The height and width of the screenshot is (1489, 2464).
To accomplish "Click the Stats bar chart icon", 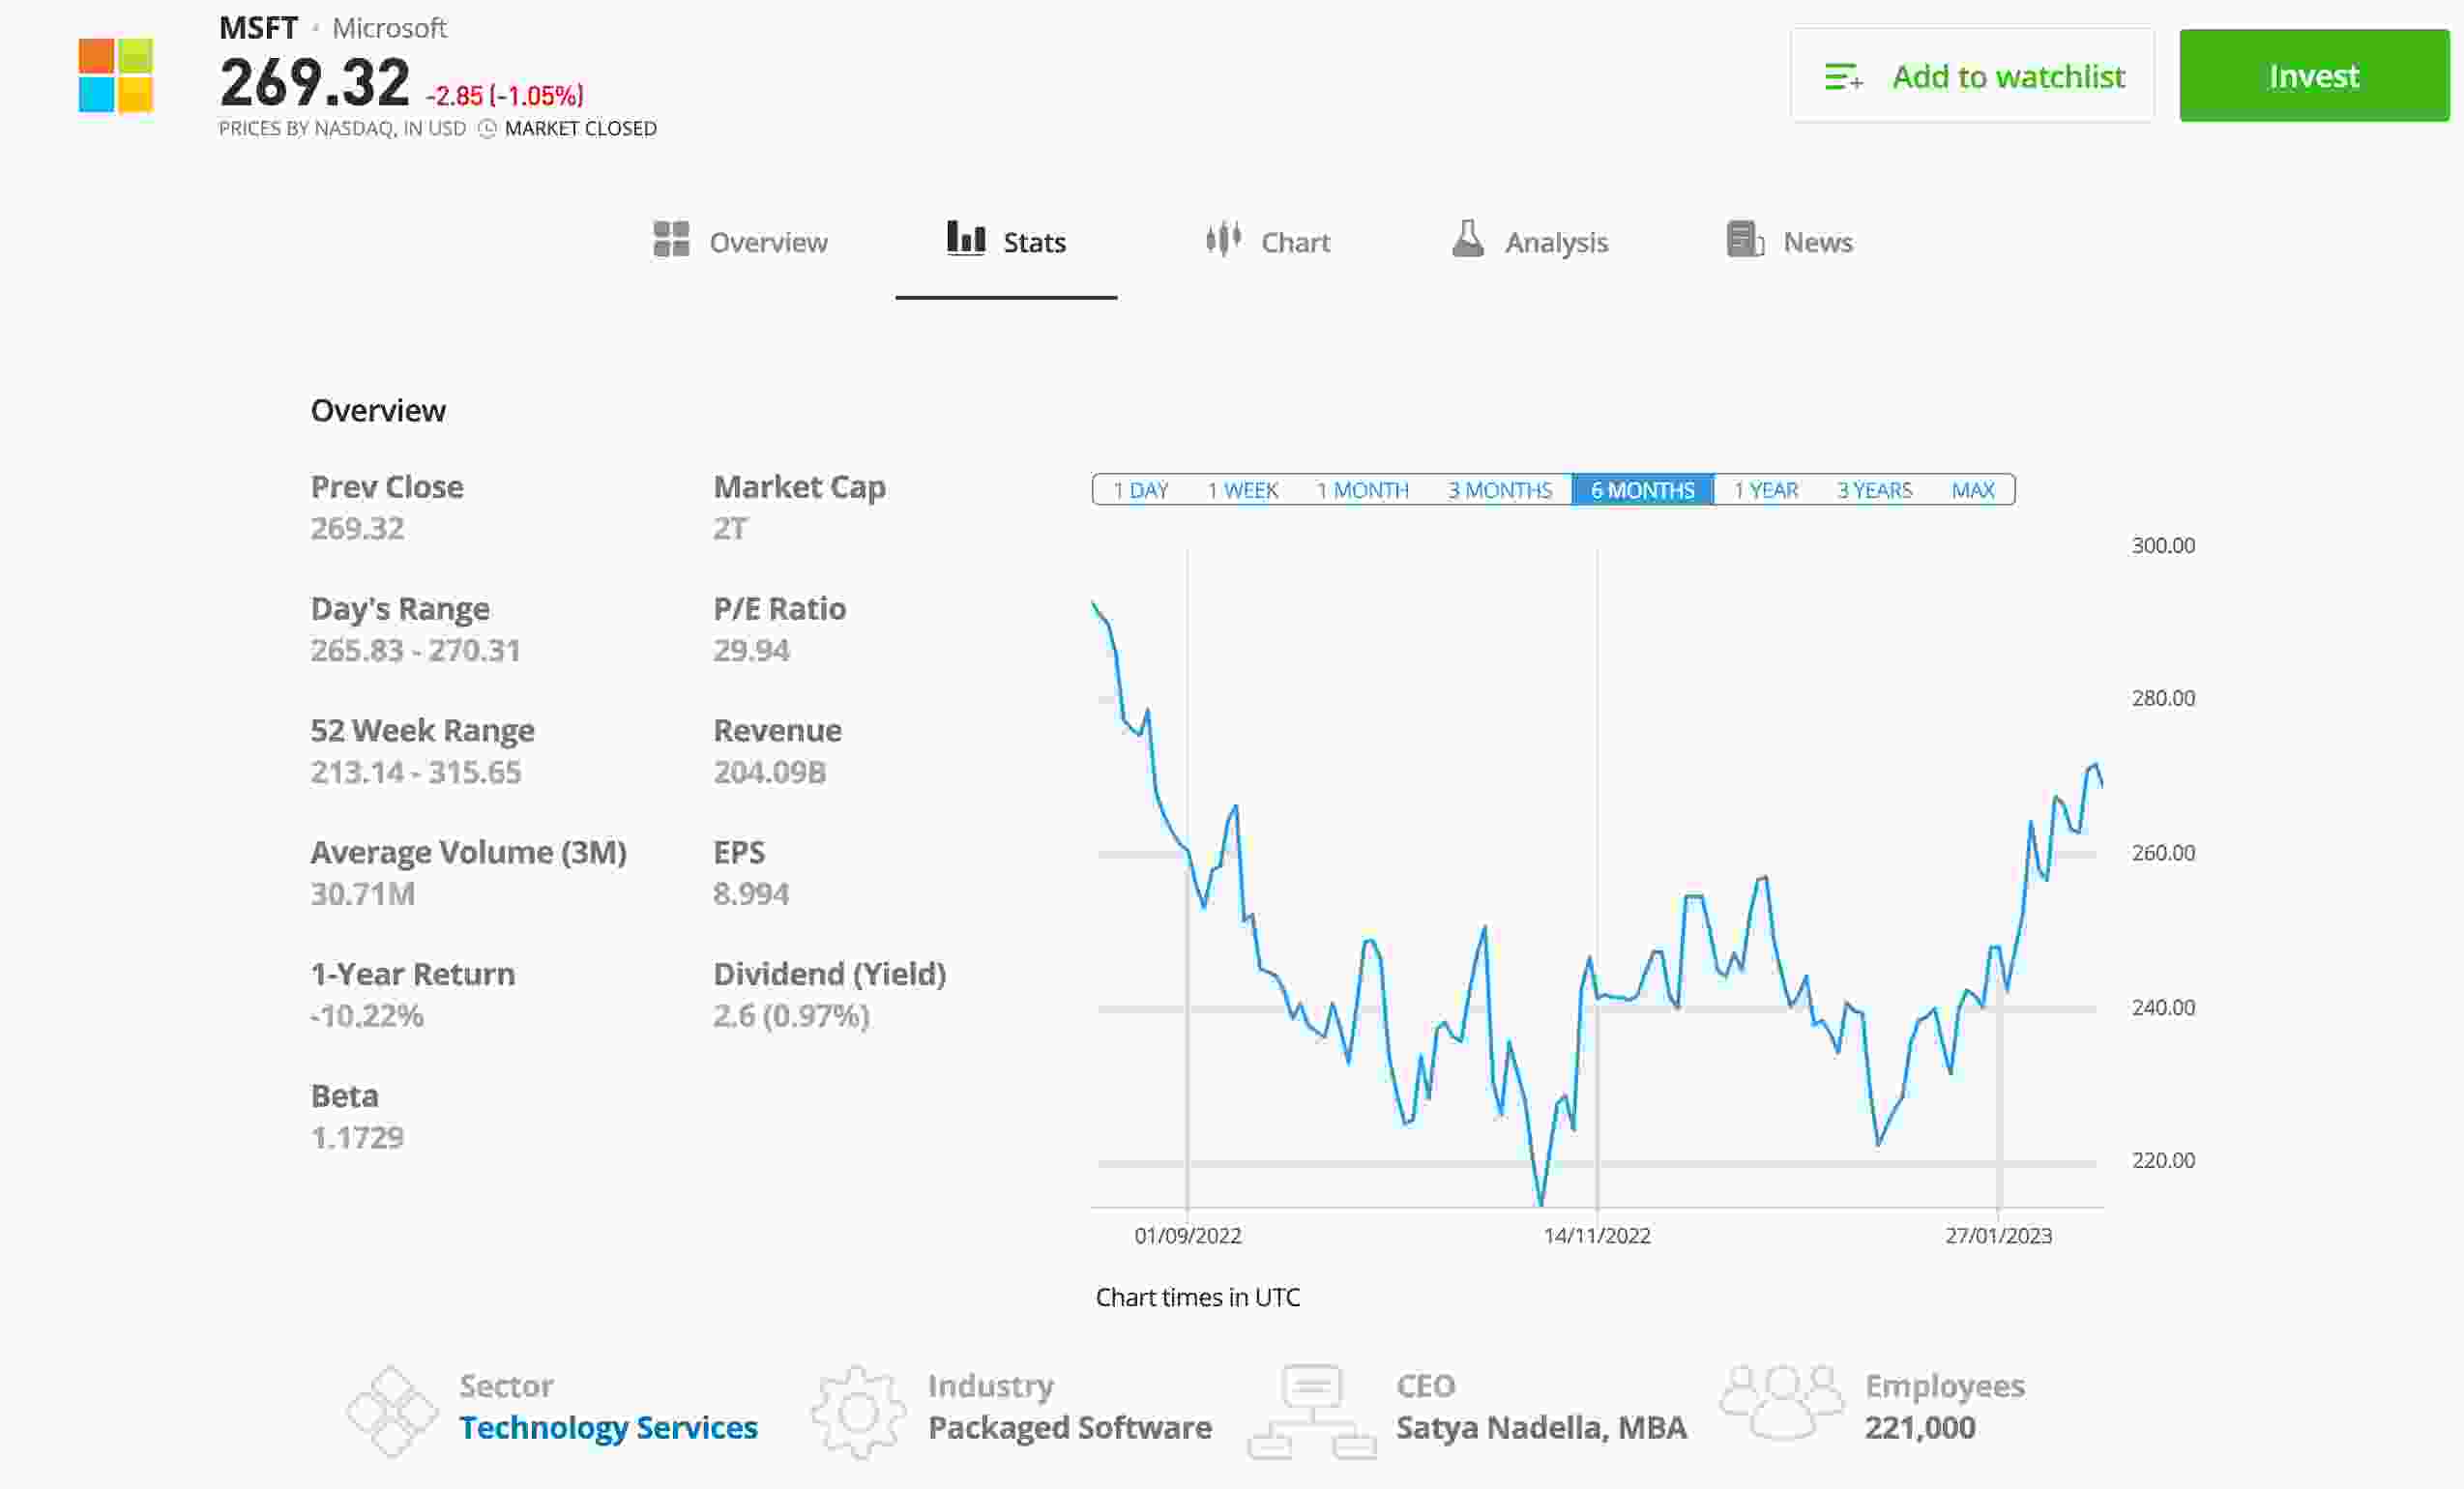I will tap(966, 239).
